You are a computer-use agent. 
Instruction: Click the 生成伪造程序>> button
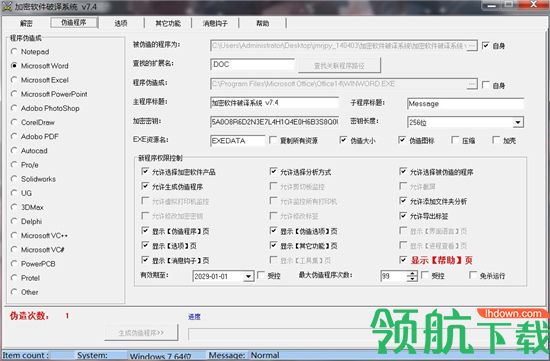pos(141,333)
